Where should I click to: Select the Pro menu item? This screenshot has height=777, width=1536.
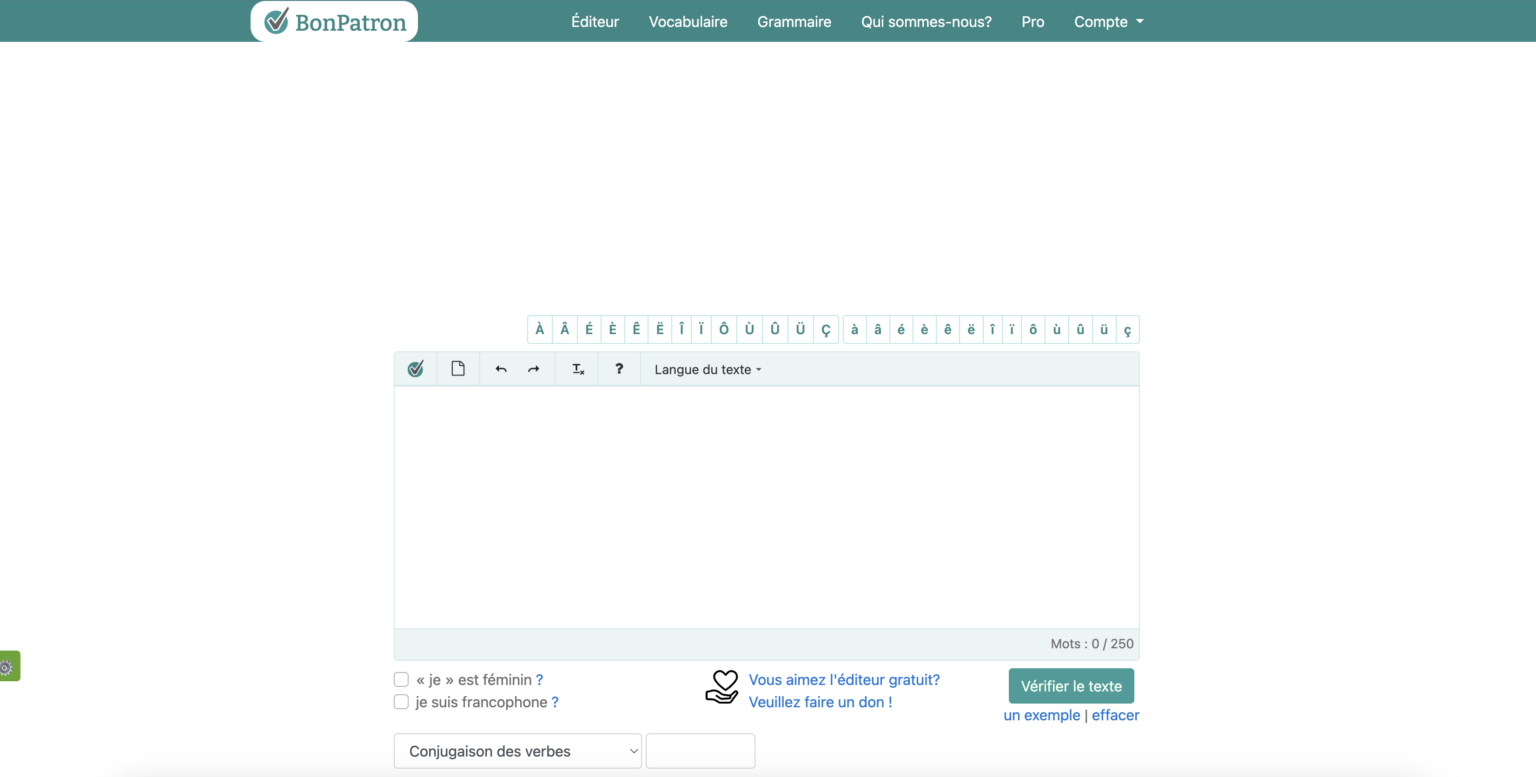click(1033, 21)
